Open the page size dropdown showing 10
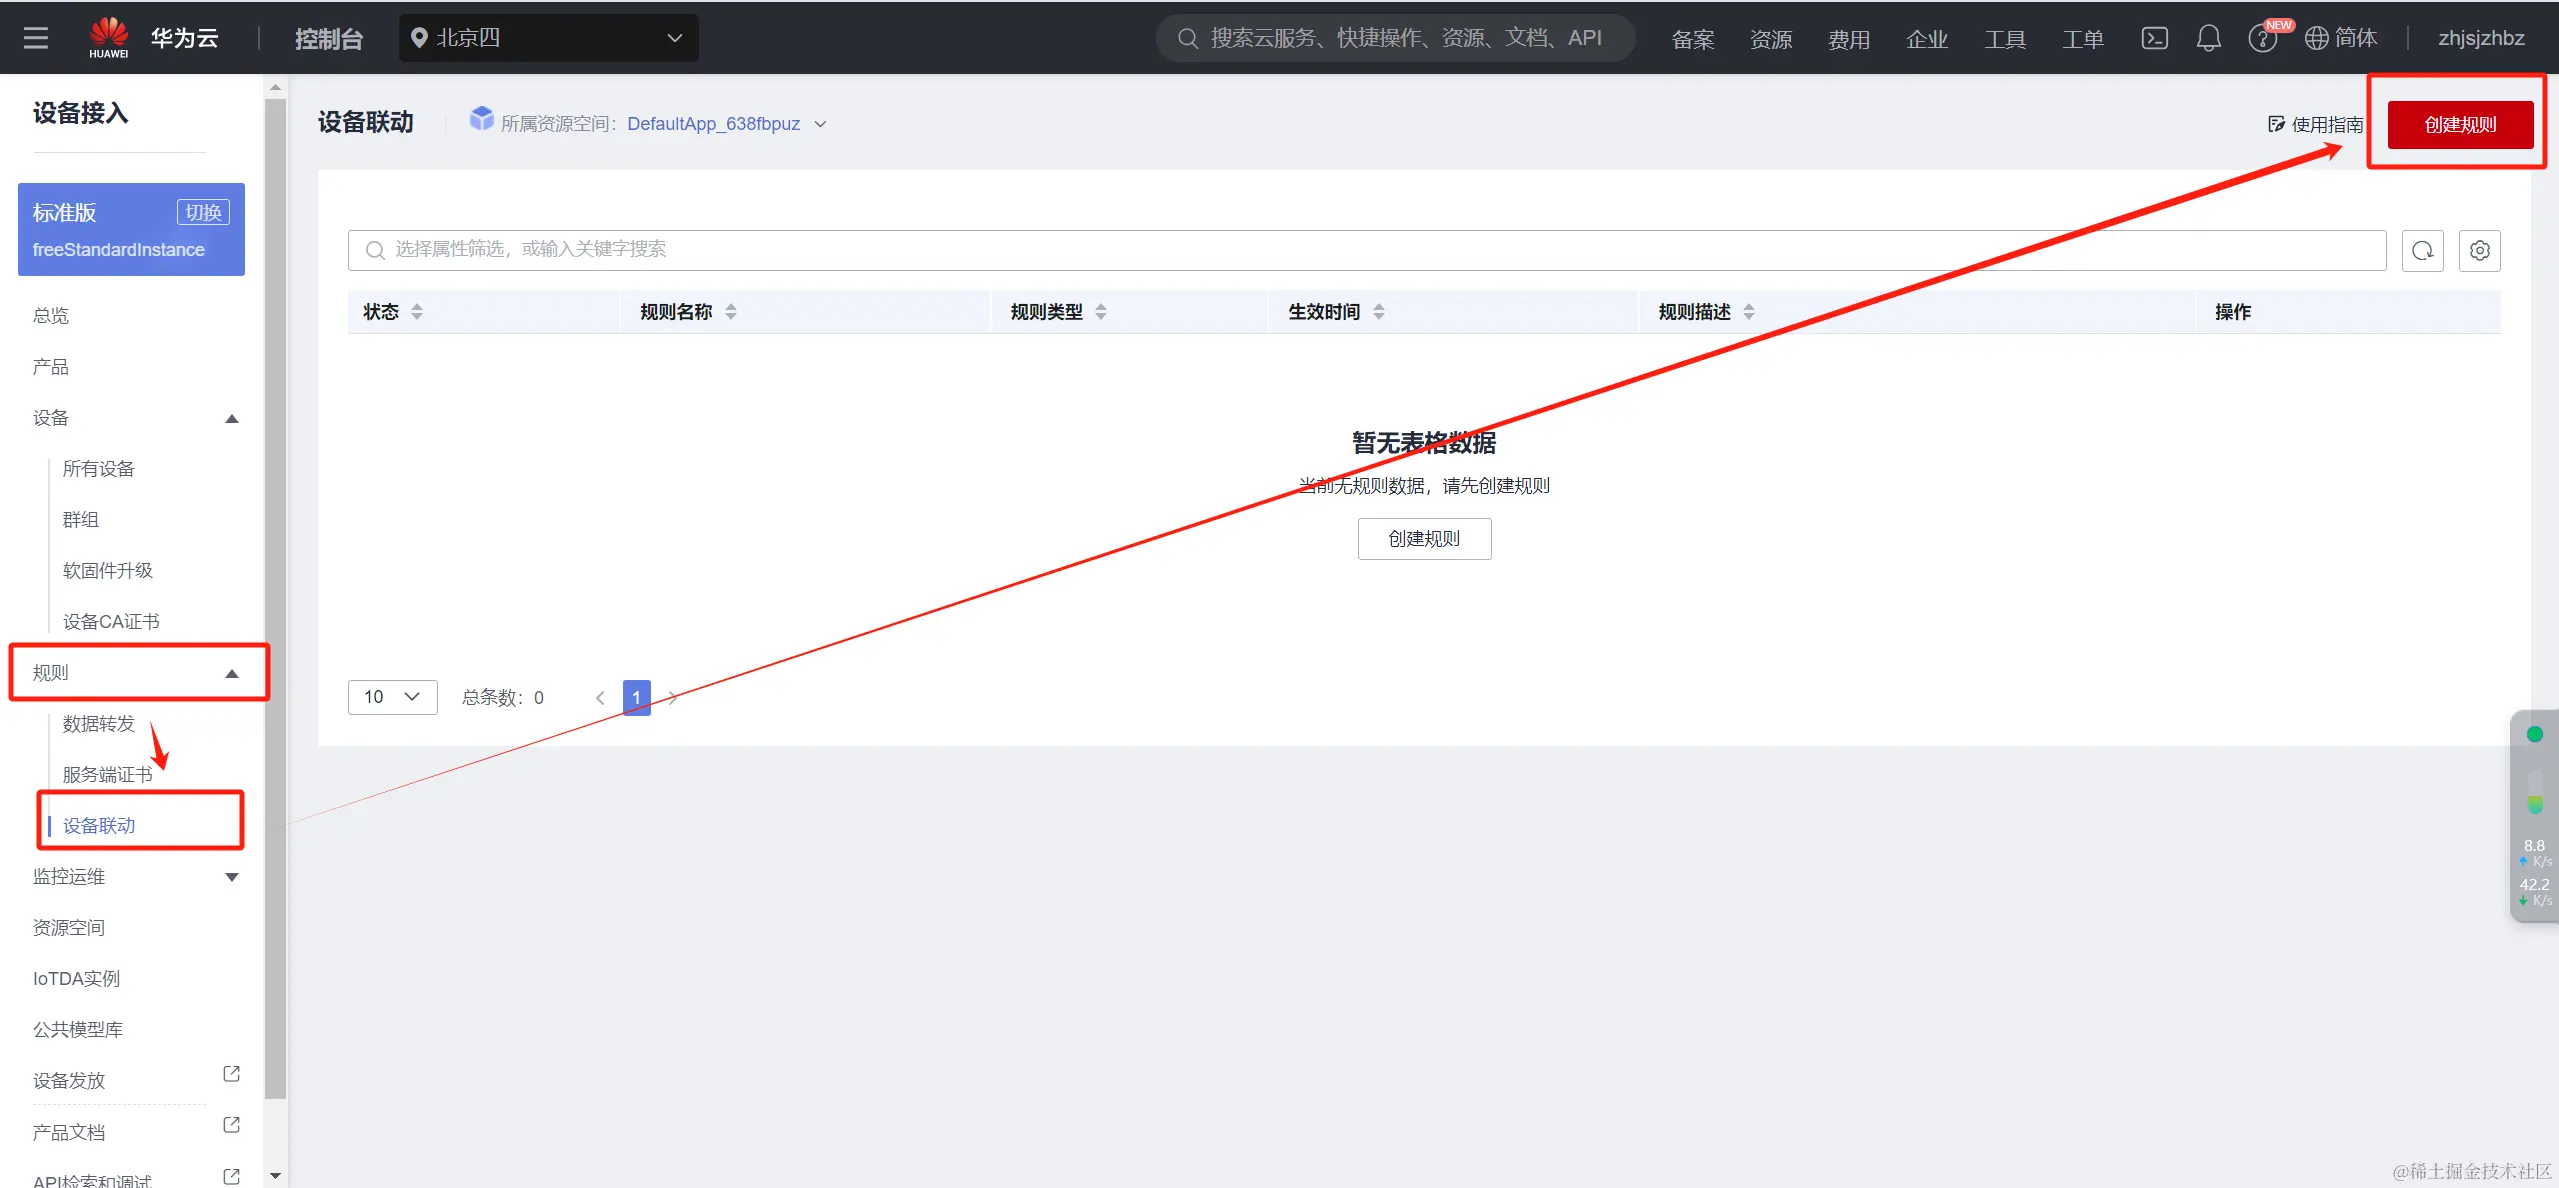 [392, 697]
